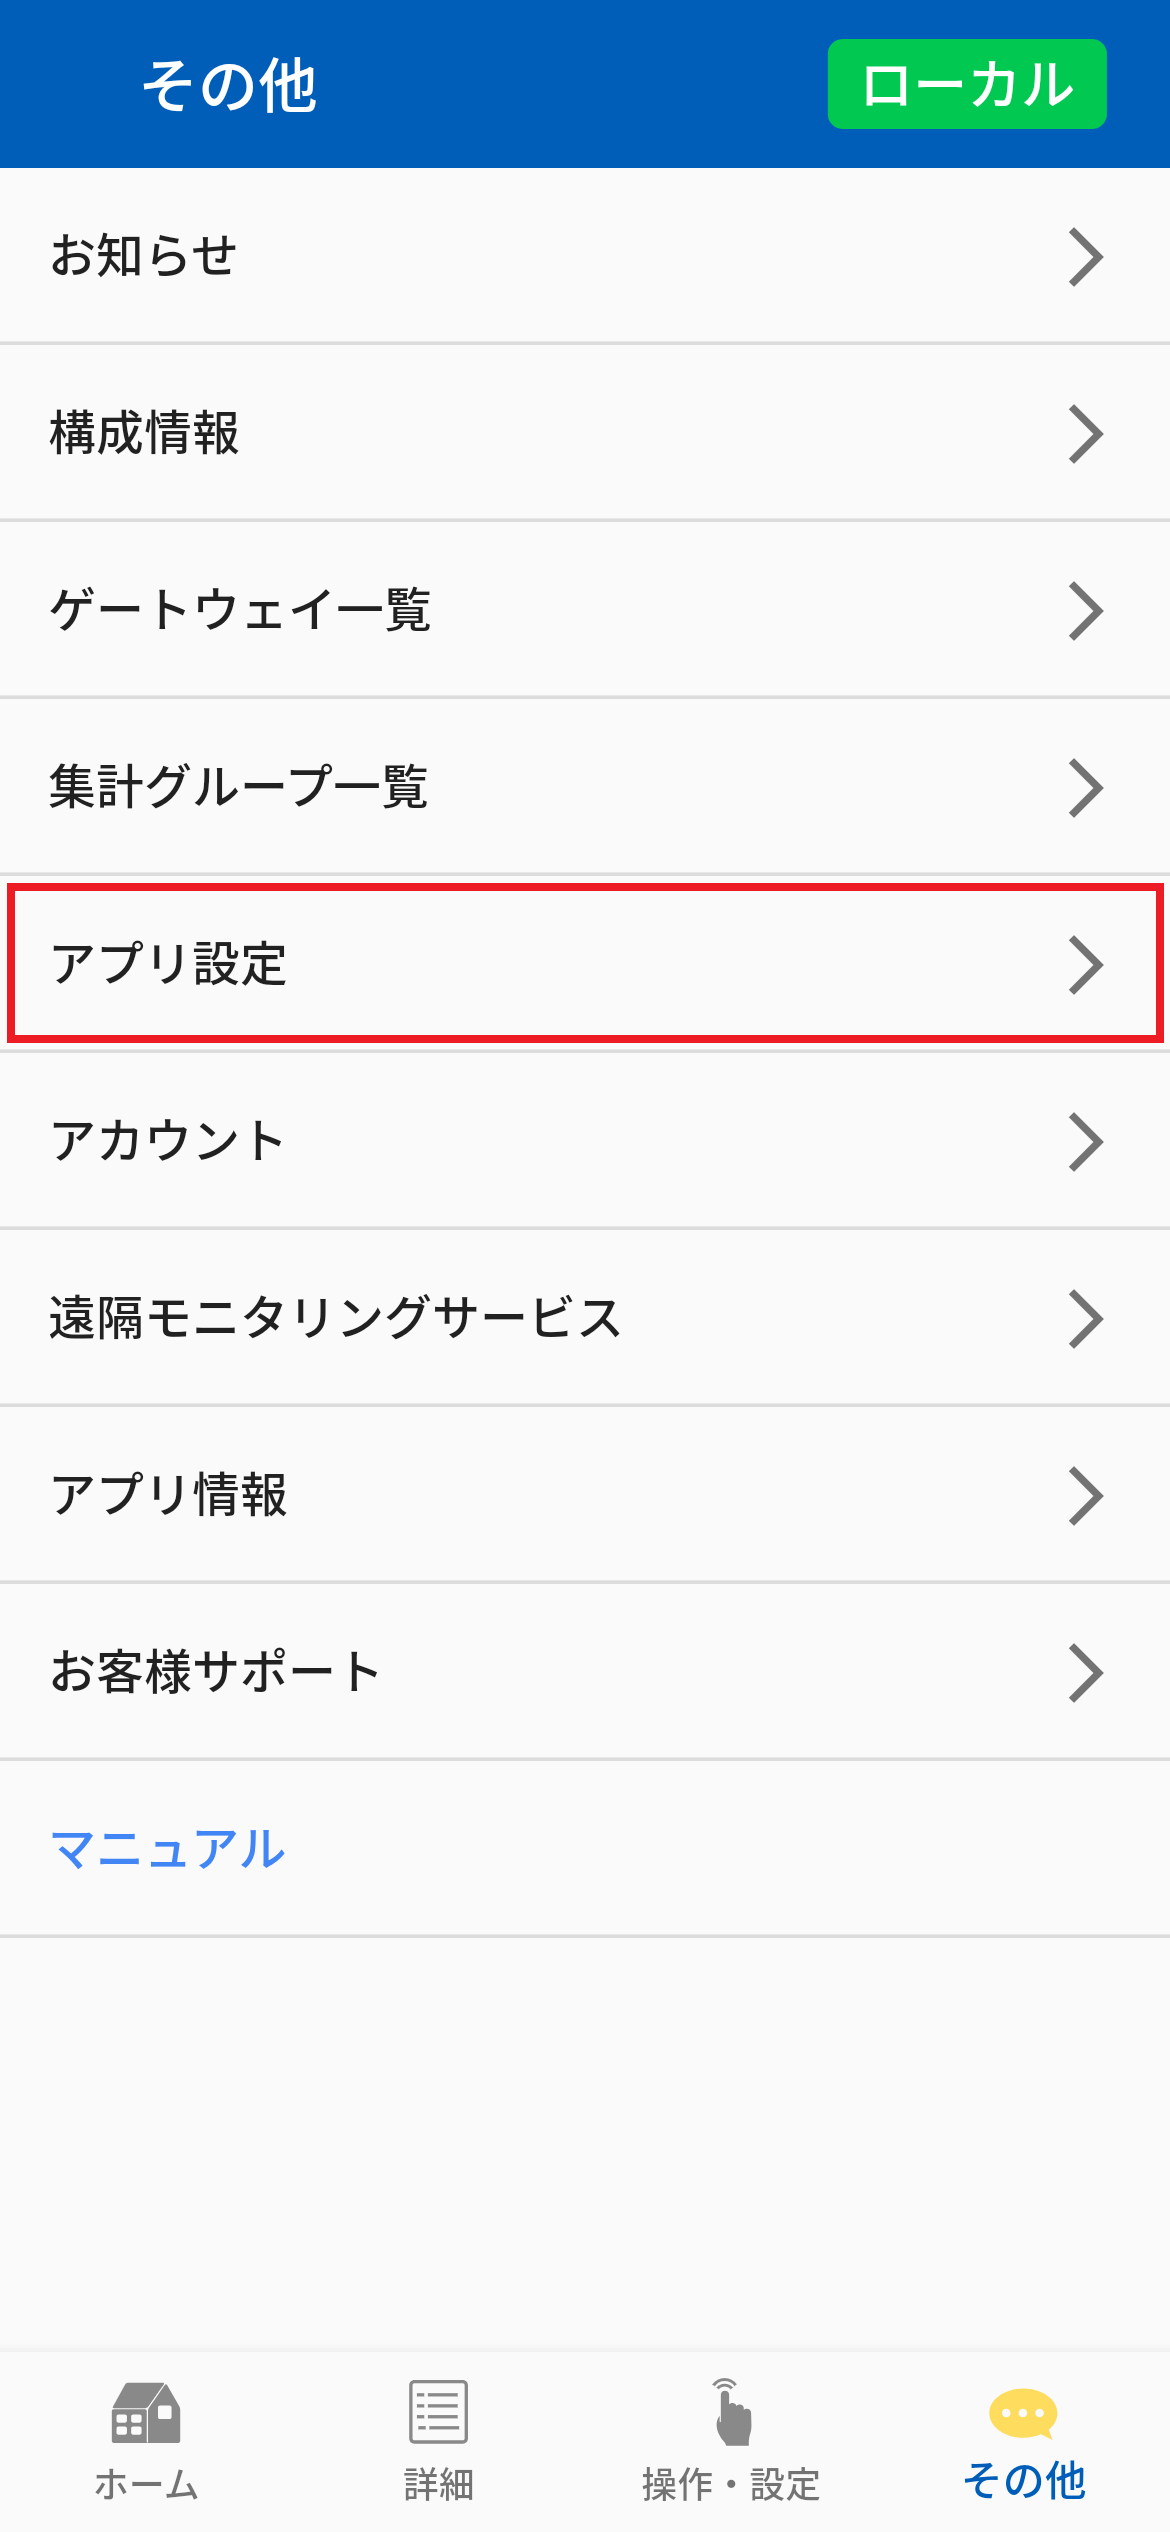Open お客様サポート item
The height and width of the screenshot is (2532, 1170).
pos(216,1672)
